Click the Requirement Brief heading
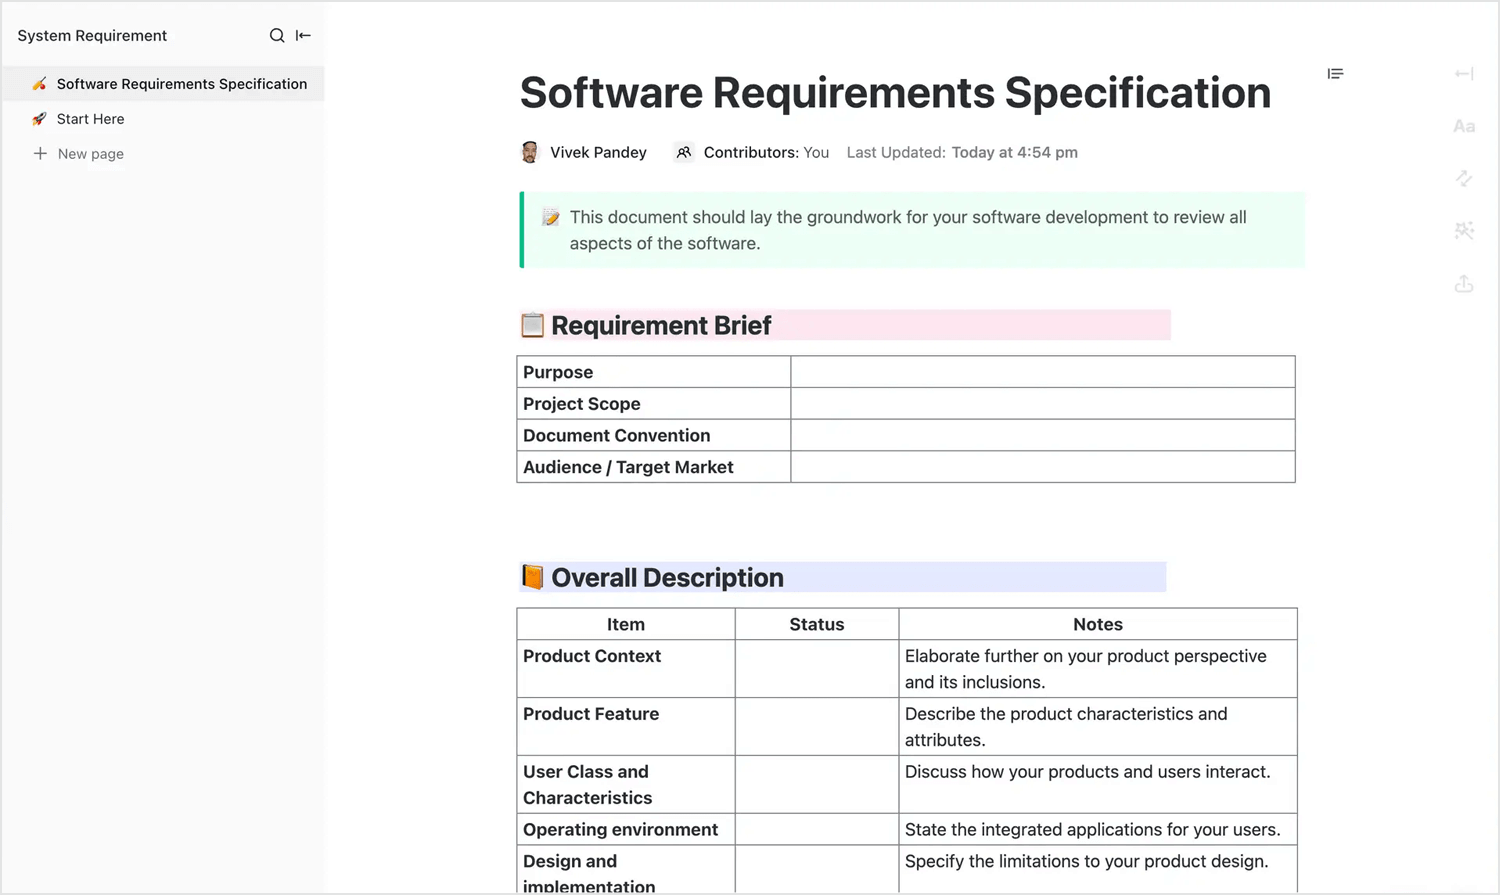The image size is (1500, 895). click(661, 326)
